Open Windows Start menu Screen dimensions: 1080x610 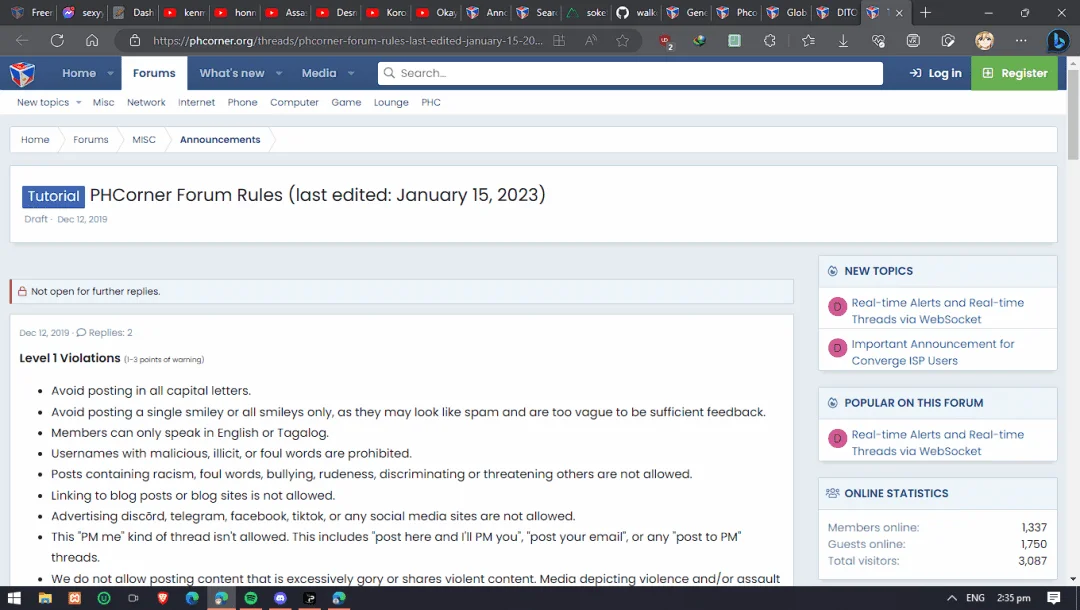14,598
